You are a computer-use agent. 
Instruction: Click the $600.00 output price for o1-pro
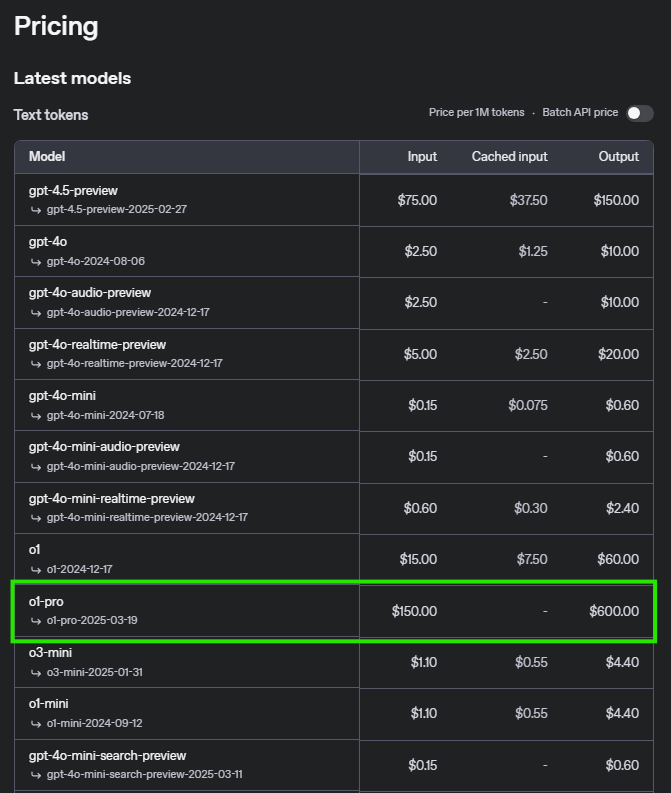[x=614, y=611]
